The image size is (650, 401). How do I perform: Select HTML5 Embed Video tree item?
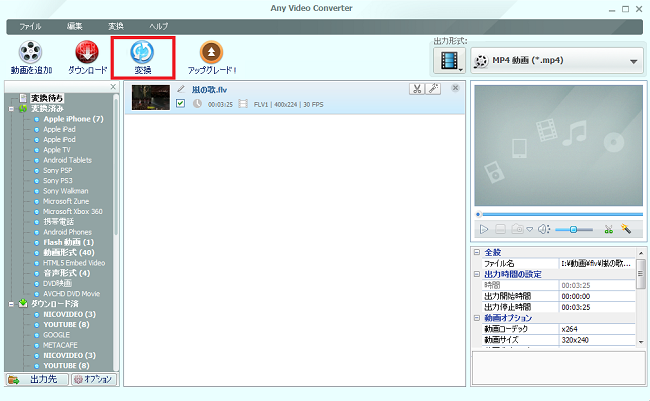(74, 263)
